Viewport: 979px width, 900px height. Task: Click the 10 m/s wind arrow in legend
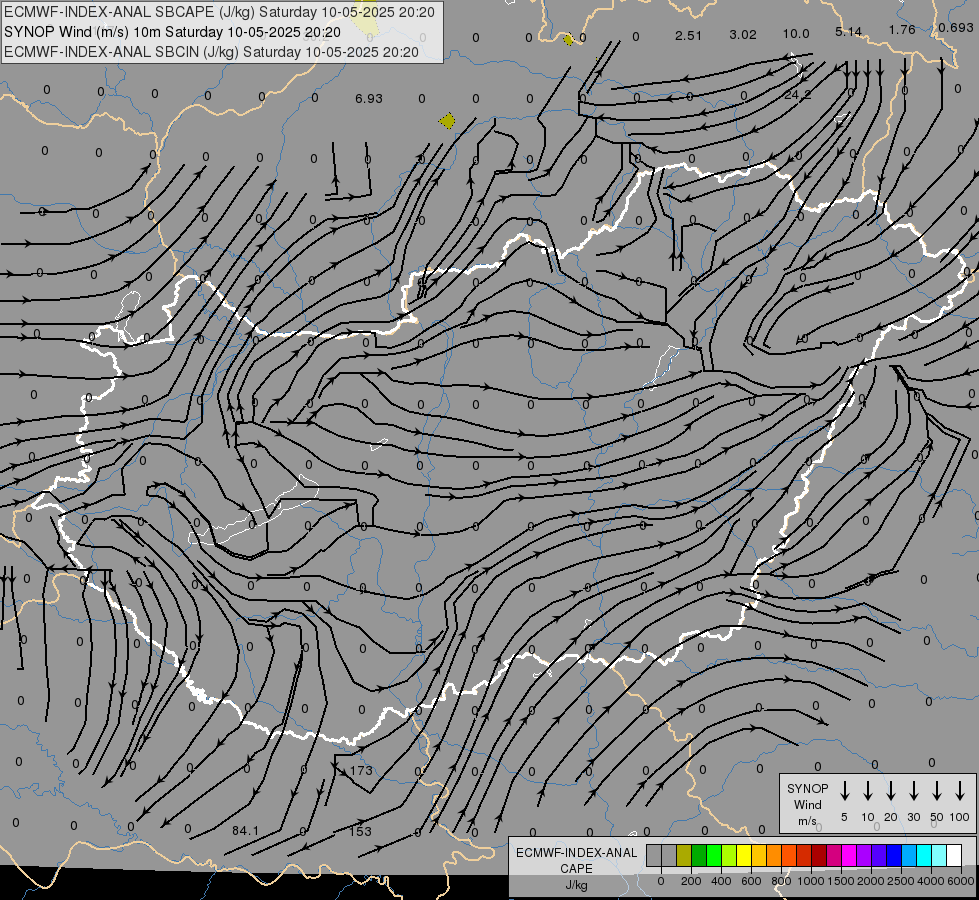tap(867, 791)
